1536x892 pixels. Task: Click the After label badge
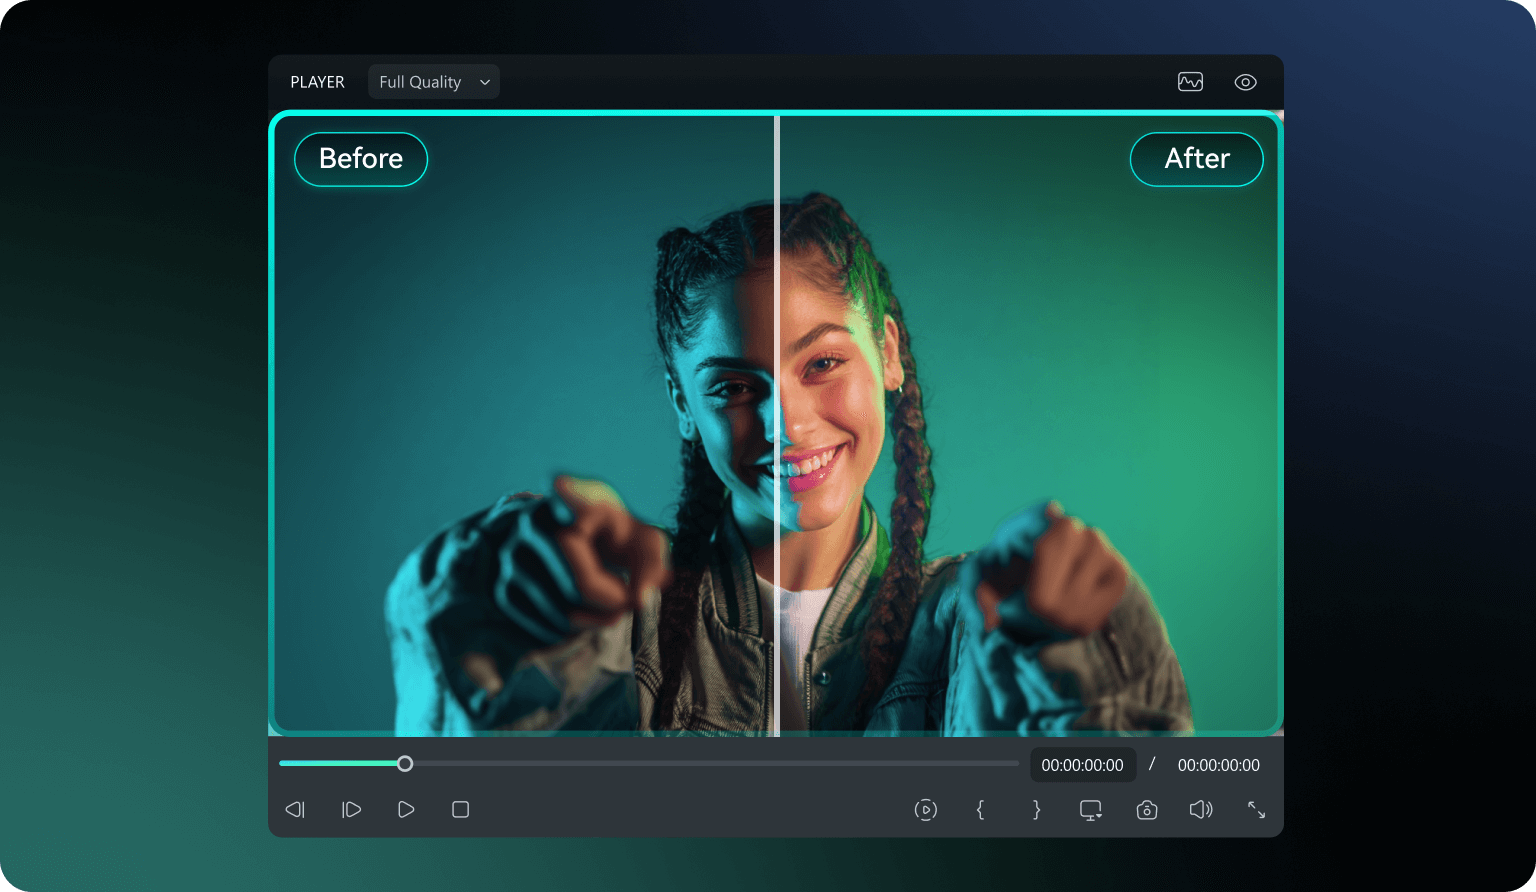click(x=1197, y=159)
